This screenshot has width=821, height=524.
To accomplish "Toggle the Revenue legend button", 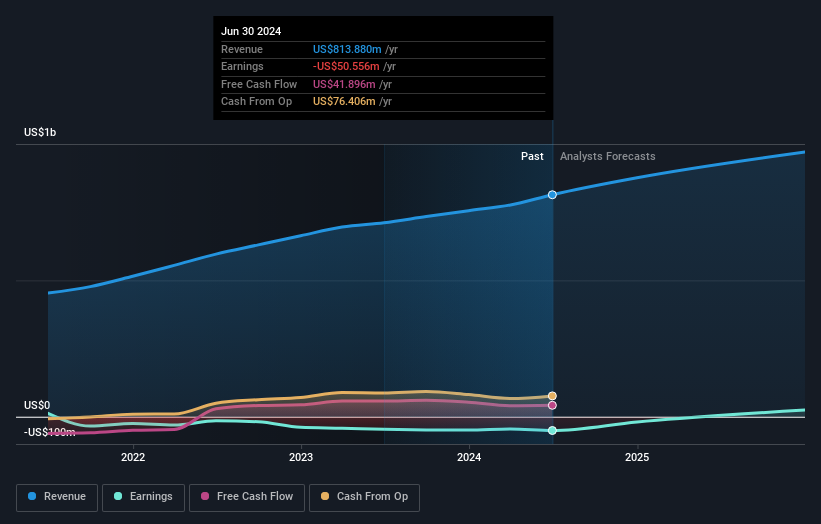I will (57, 497).
